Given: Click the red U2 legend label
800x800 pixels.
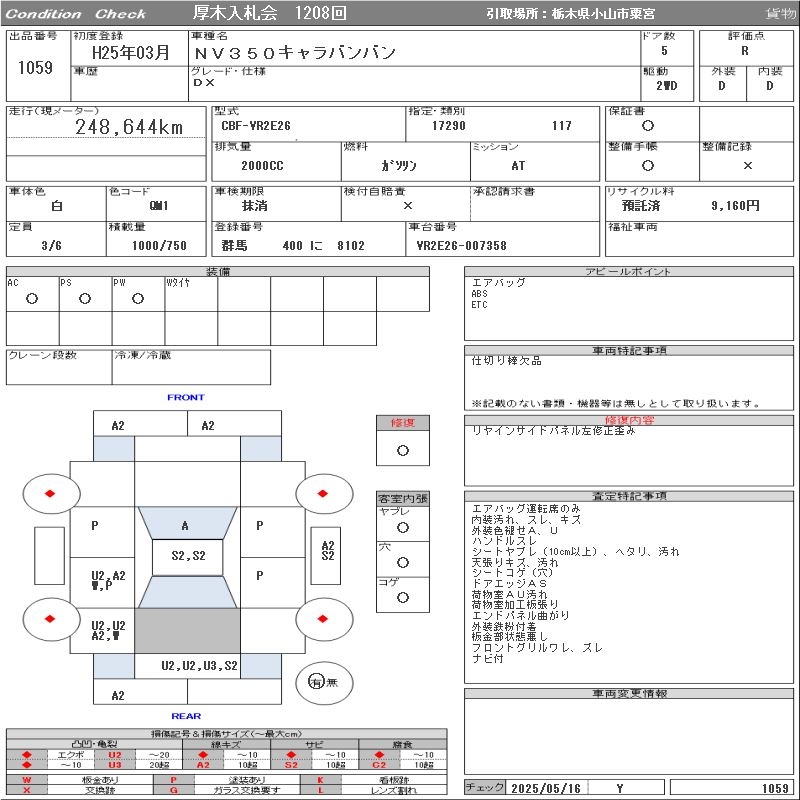Looking at the screenshot, I should [x=115, y=755].
